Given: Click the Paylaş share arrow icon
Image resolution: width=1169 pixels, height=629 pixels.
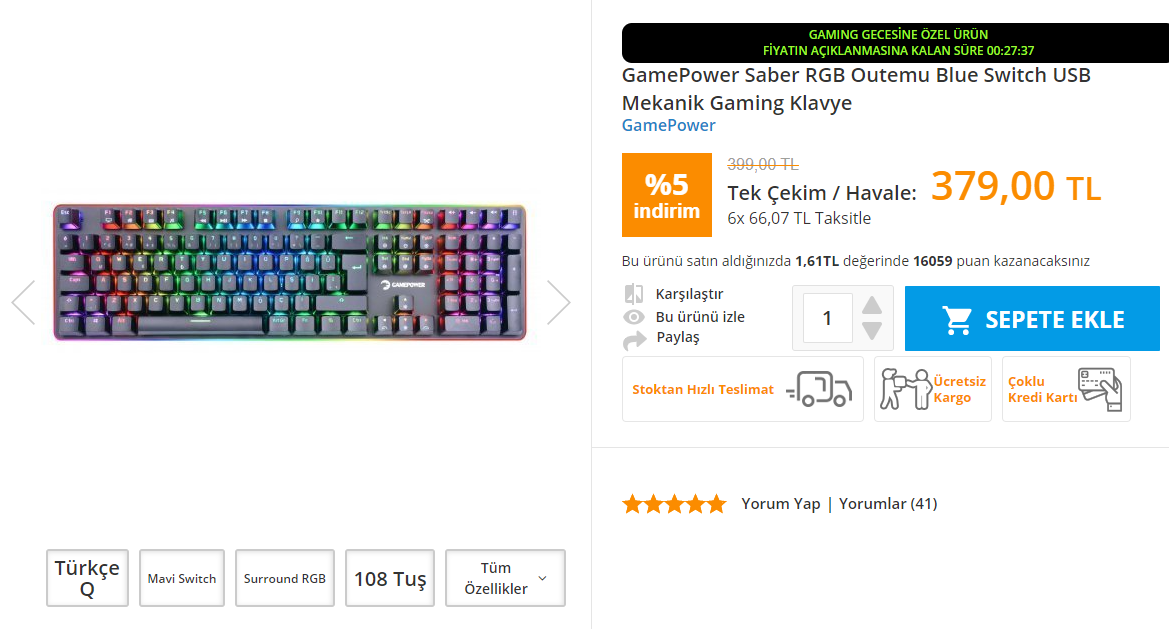Looking at the screenshot, I should pyautogui.click(x=634, y=339).
